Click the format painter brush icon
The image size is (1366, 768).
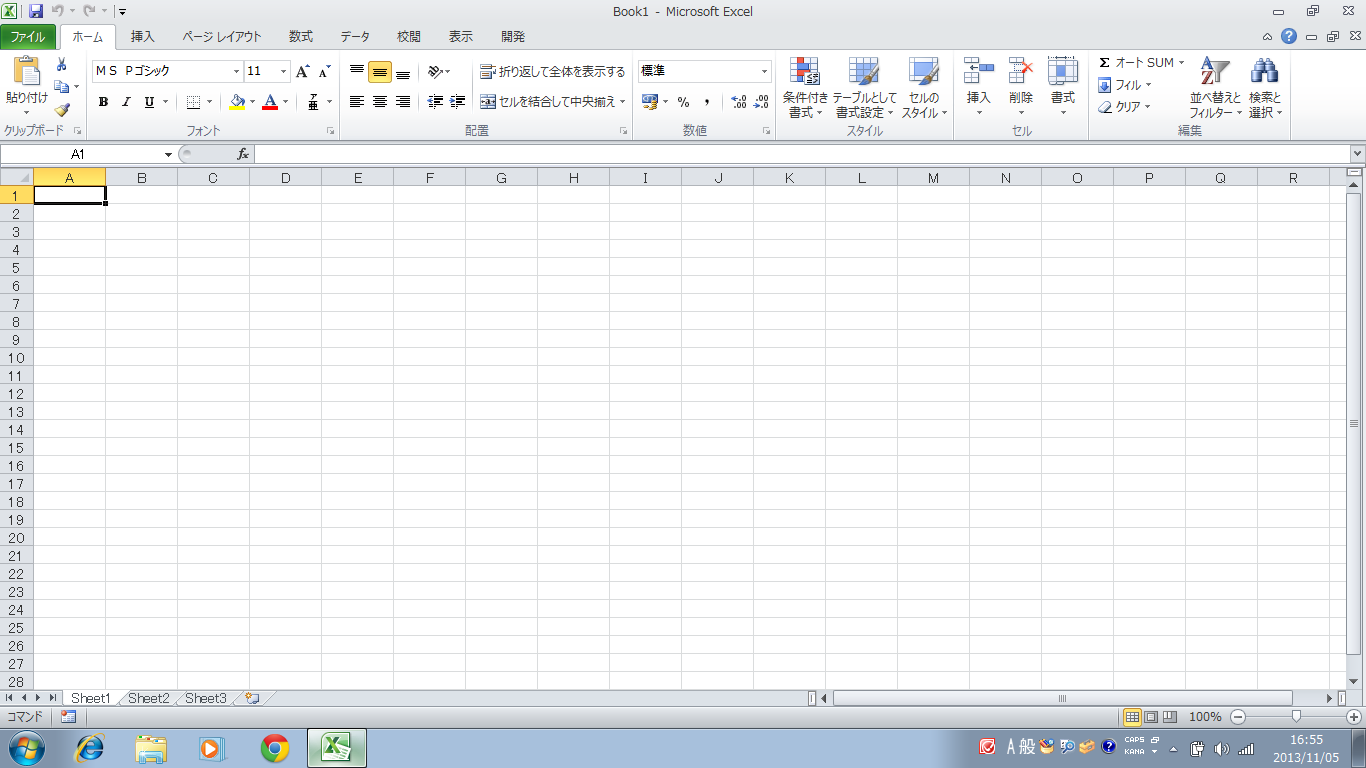[x=62, y=110]
